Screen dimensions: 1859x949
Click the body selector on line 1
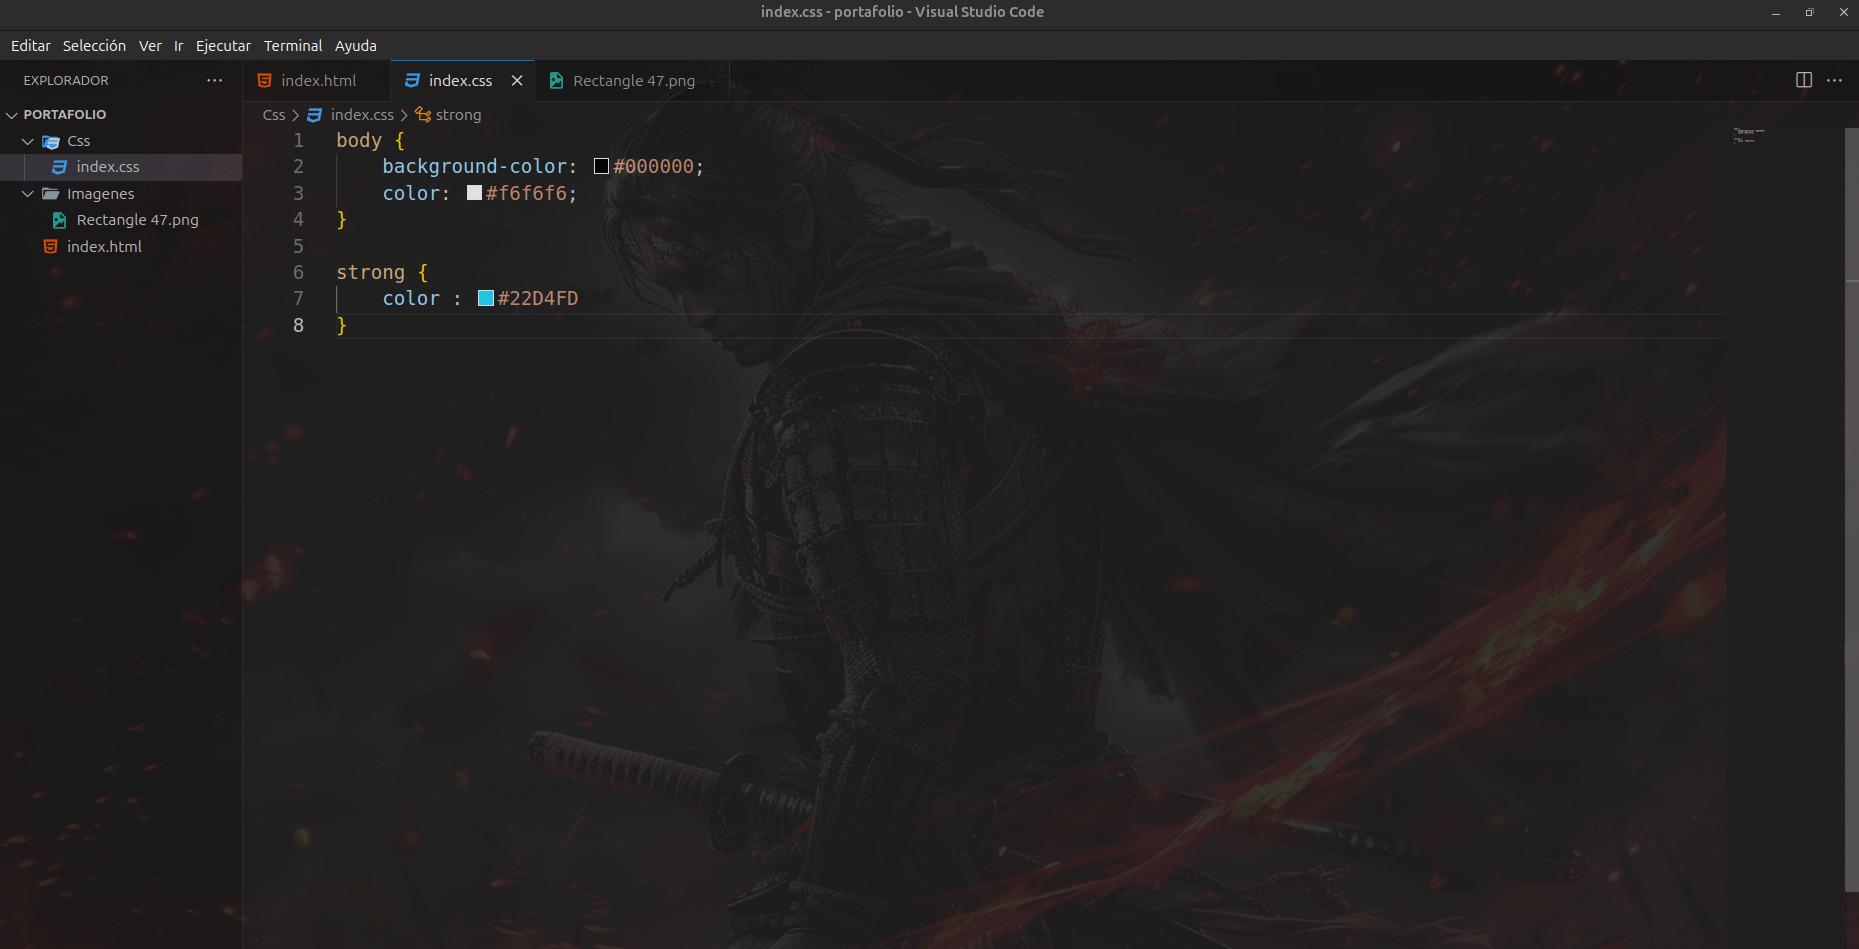(359, 141)
